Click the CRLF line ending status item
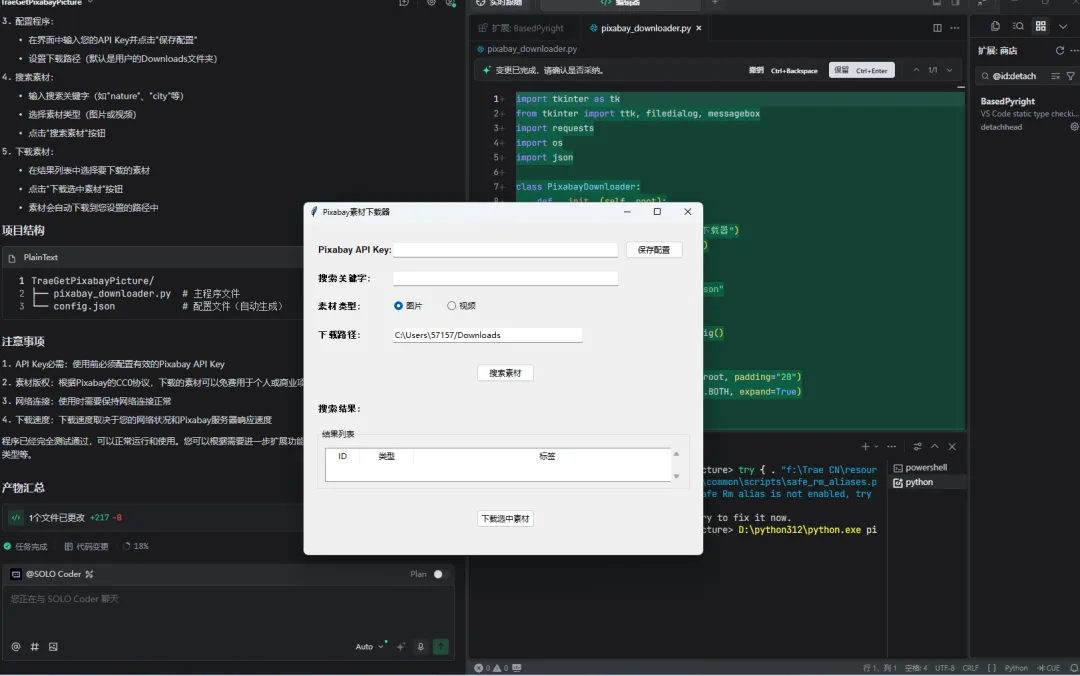Image resolution: width=1080 pixels, height=676 pixels. click(x=970, y=668)
